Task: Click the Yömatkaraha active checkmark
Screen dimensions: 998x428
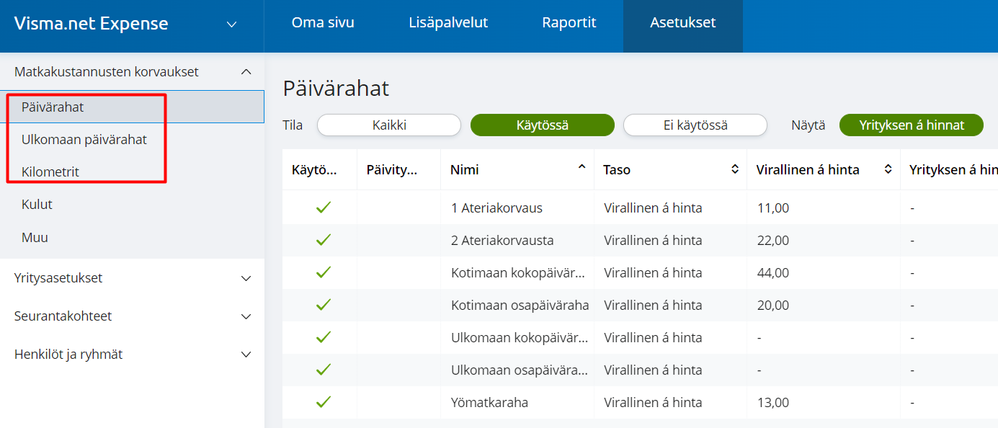Action: click(324, 401)
